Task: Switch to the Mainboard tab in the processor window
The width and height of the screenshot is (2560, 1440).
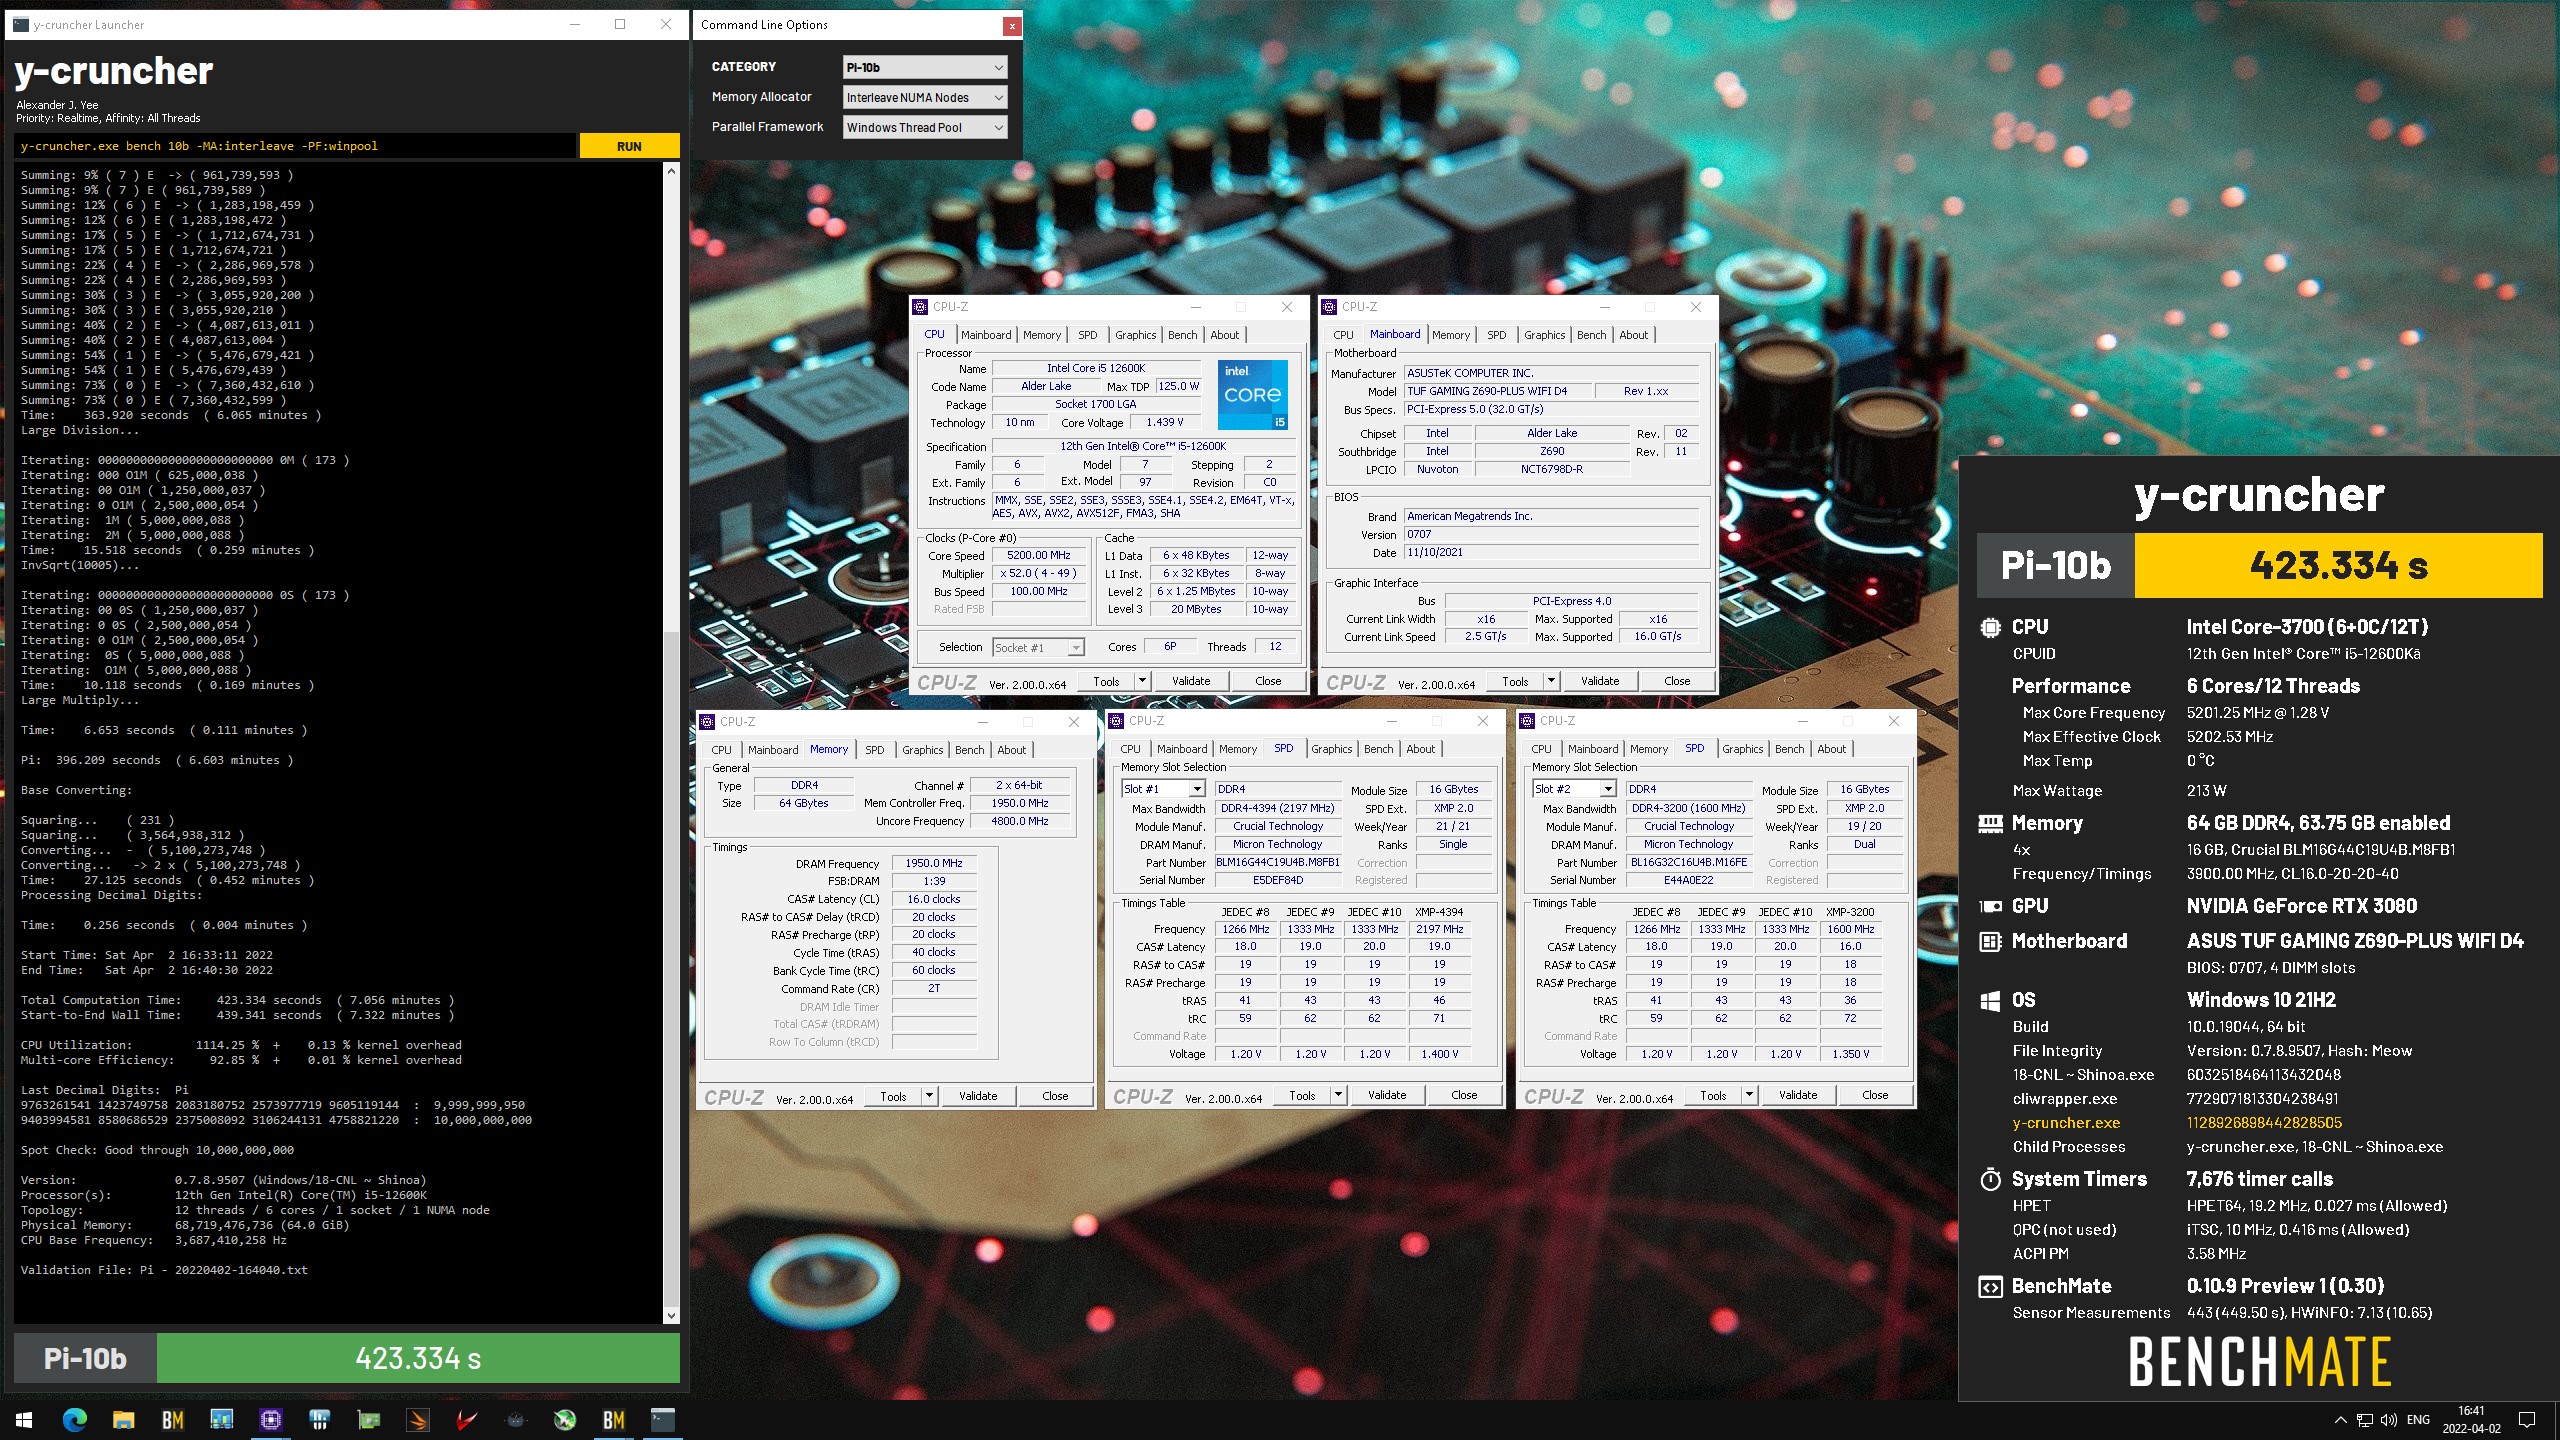Action: [985, 335]
